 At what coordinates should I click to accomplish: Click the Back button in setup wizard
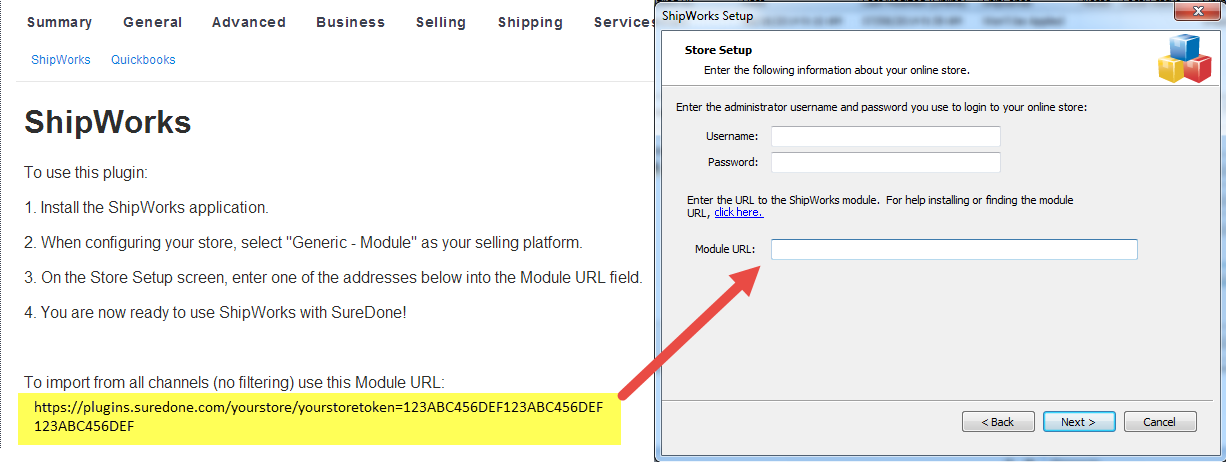pos(998,422)
